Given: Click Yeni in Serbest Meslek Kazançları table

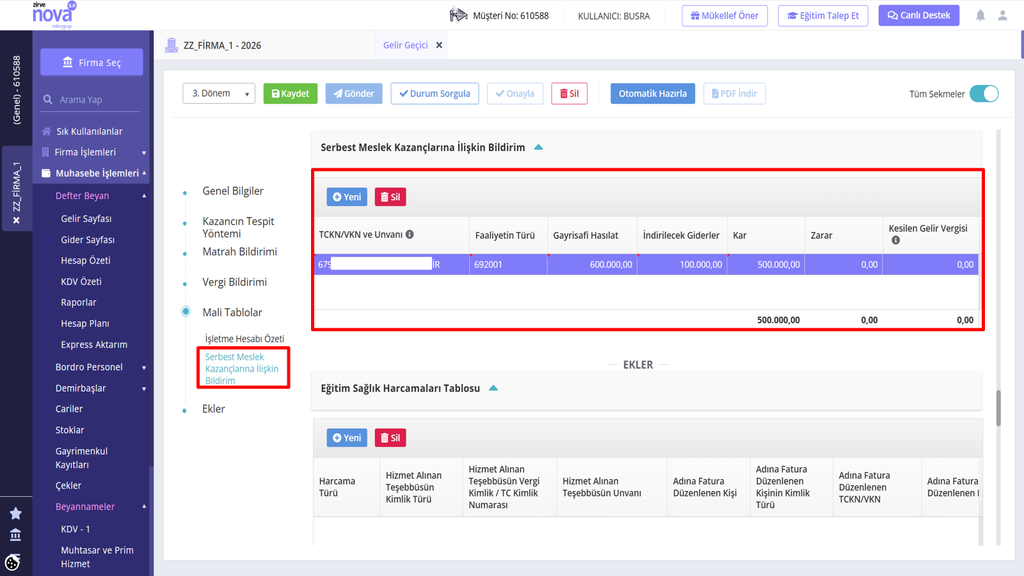Looking at the screenshot, I should tap(347, 197).
